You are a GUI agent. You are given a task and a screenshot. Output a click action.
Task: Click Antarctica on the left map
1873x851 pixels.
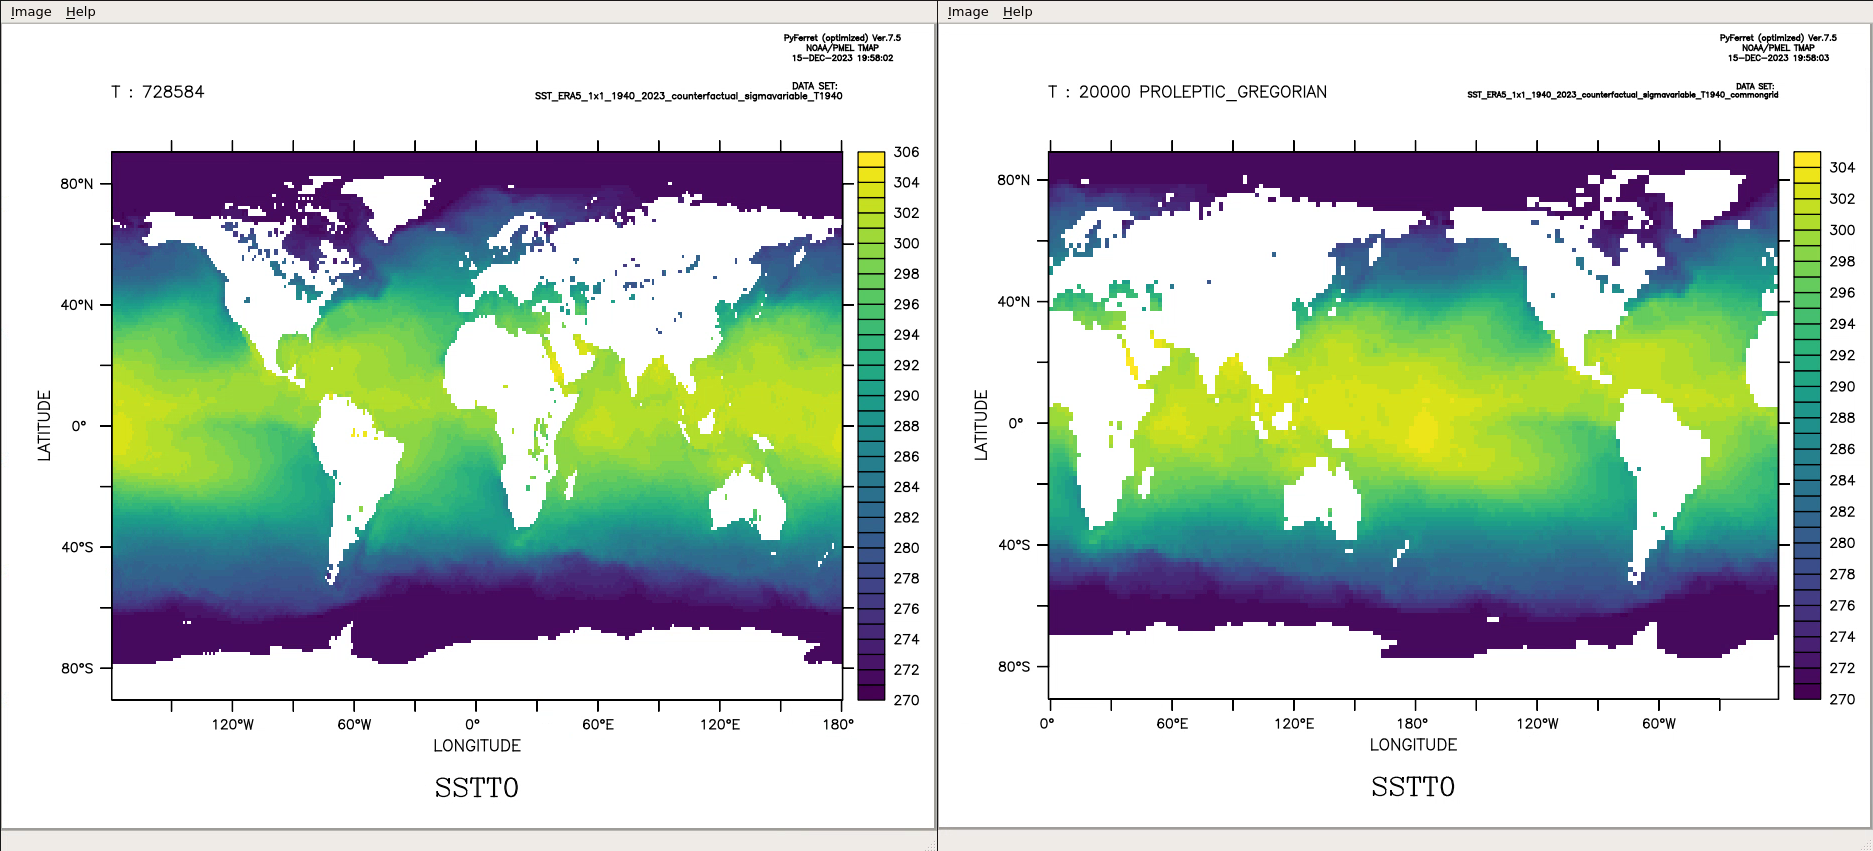pyautogui.click(x=500, y=670)
